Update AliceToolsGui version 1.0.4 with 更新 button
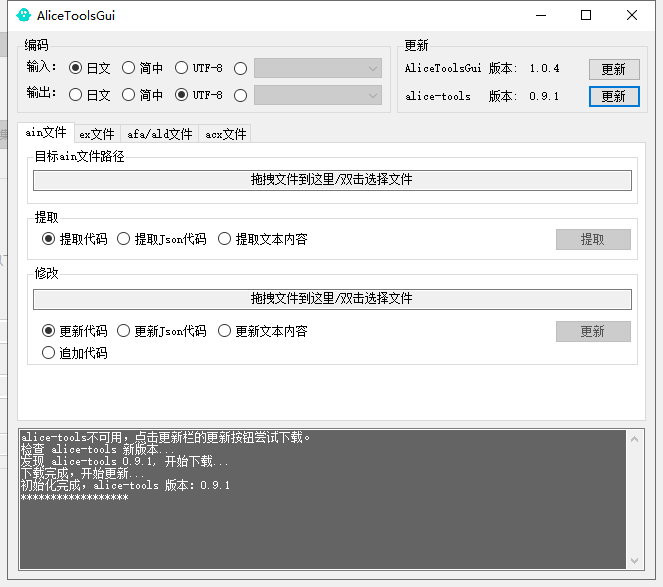 (x=614, y=69)
